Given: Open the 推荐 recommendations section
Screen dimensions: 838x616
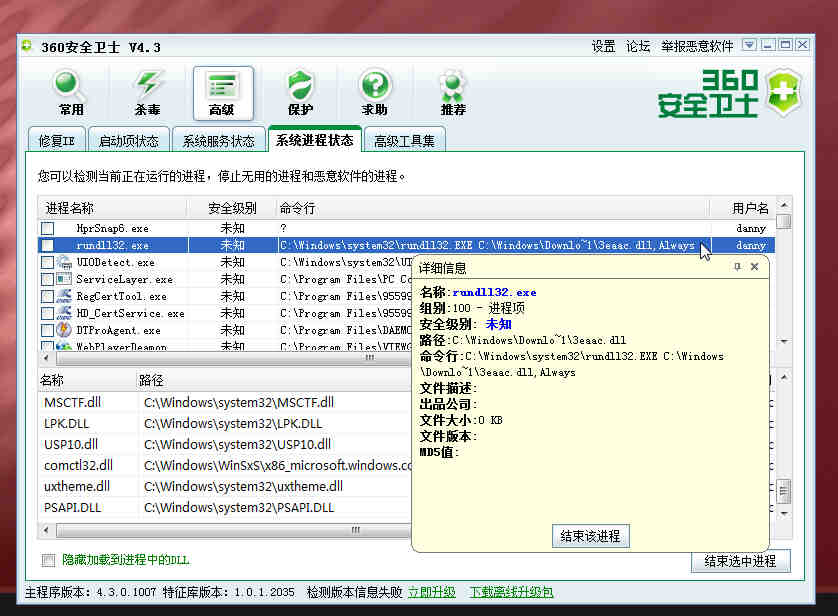Looking at the screenshot, I should click(453, 93).
